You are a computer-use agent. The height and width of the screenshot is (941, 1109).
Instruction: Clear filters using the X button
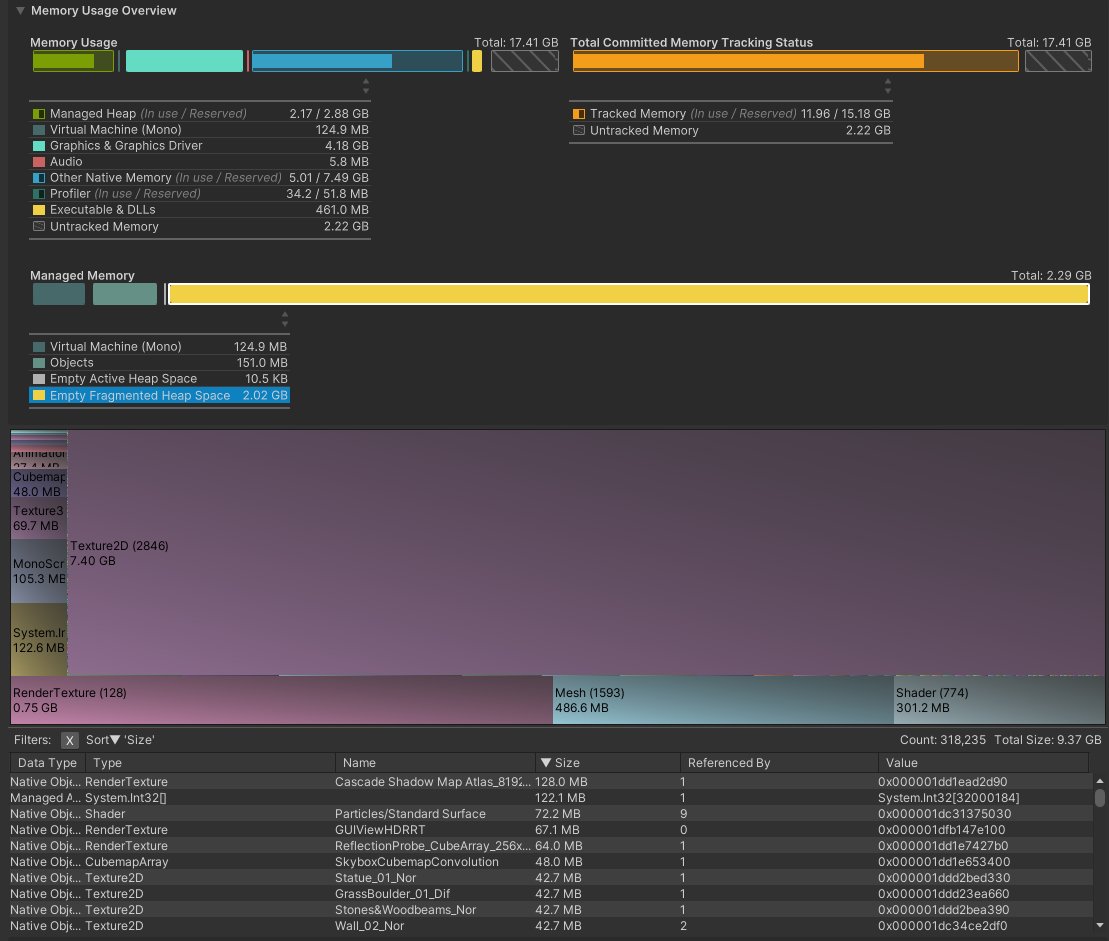point(68,740)
